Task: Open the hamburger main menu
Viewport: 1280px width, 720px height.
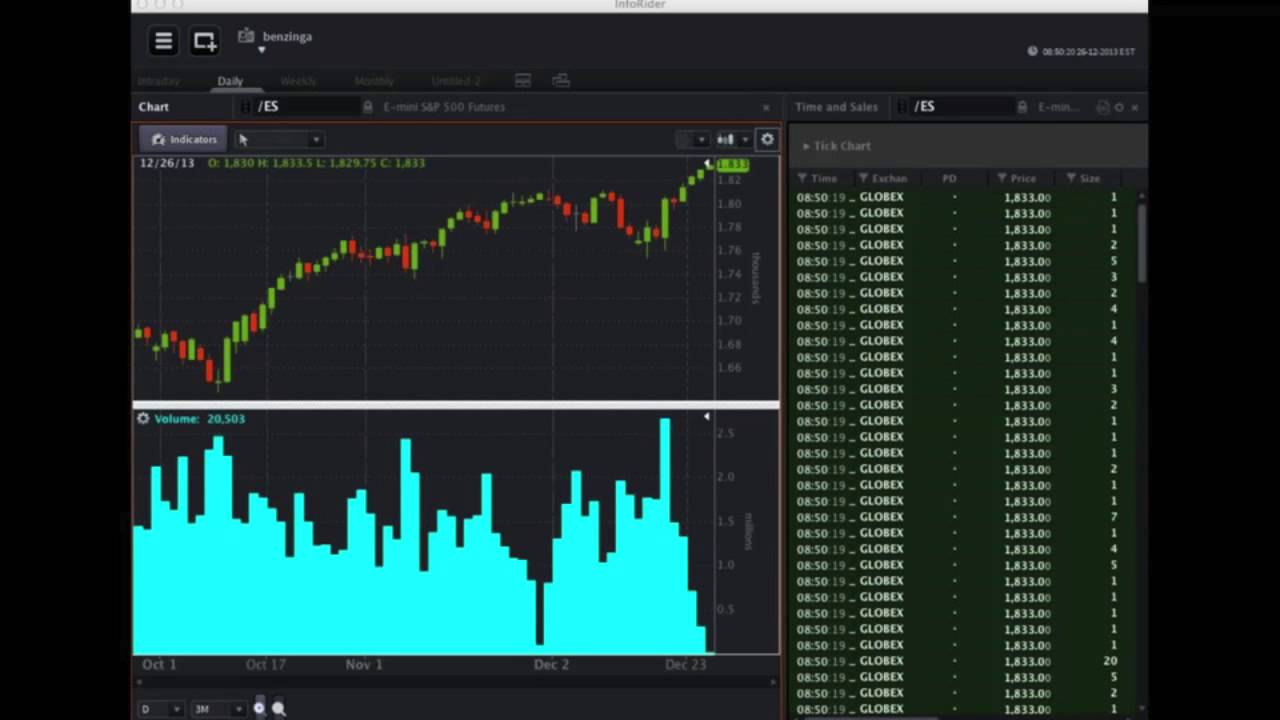Action: tap(163, 41)
